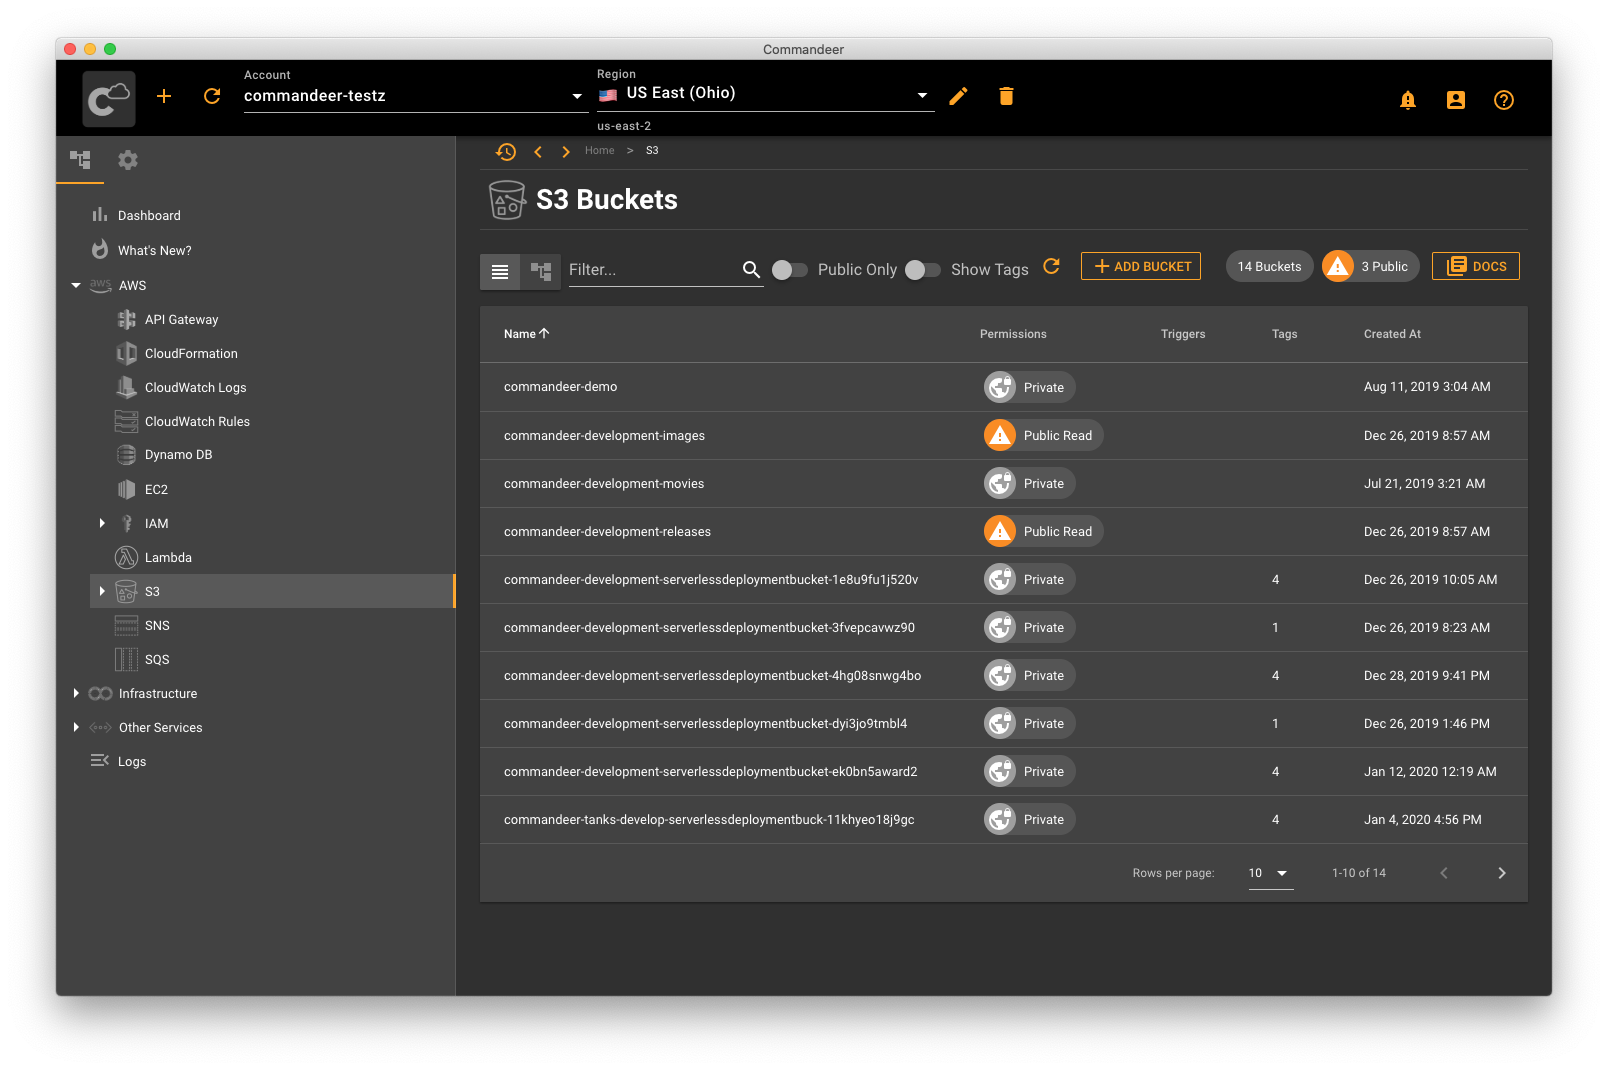
Task: Collapse the AWS tree section
Action: coord(76,286)
